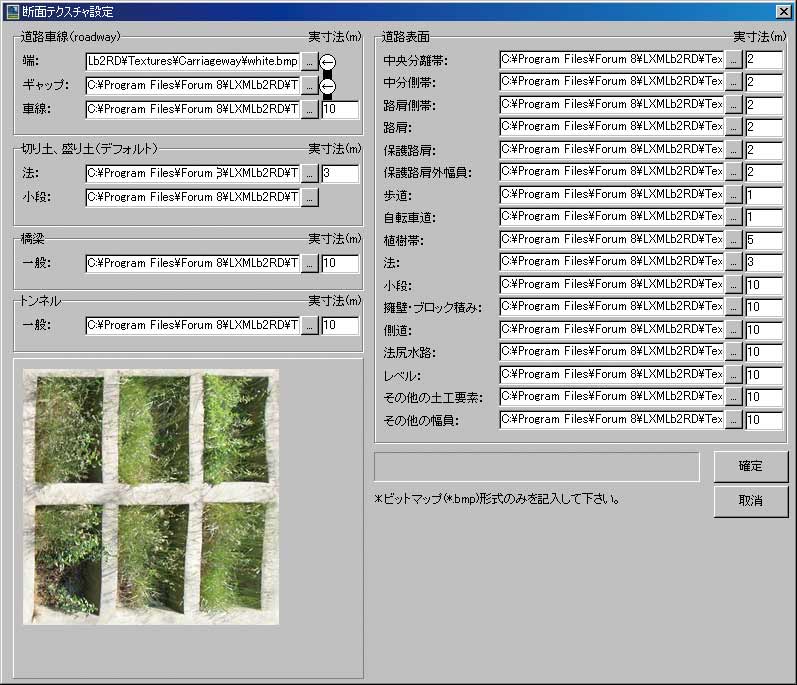Browse for 路肩 texture
Image resolution: width=797 pixels, height=685 pixels.
tap(733, 128)
